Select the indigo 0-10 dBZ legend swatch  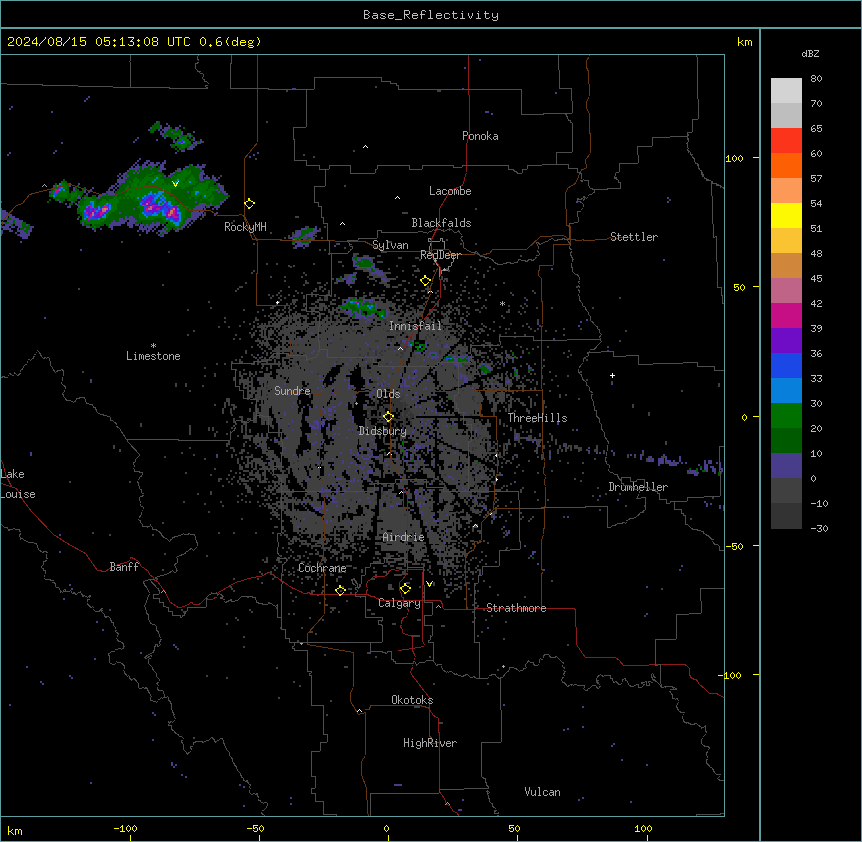pyautogui.click(x=786, y=466)
